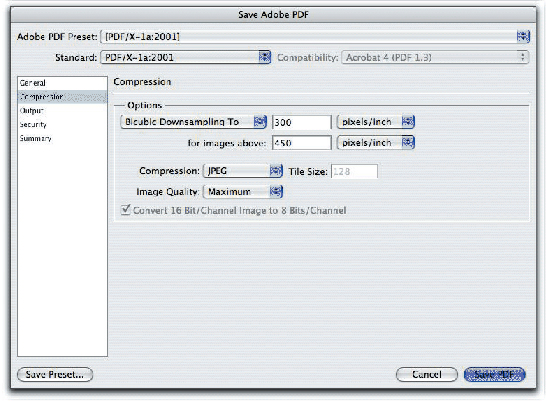Click the downsampling resolution field showing 300
The height and width of the screenshot is (401, 546).
pyautogui.click(x=302, y=122)
